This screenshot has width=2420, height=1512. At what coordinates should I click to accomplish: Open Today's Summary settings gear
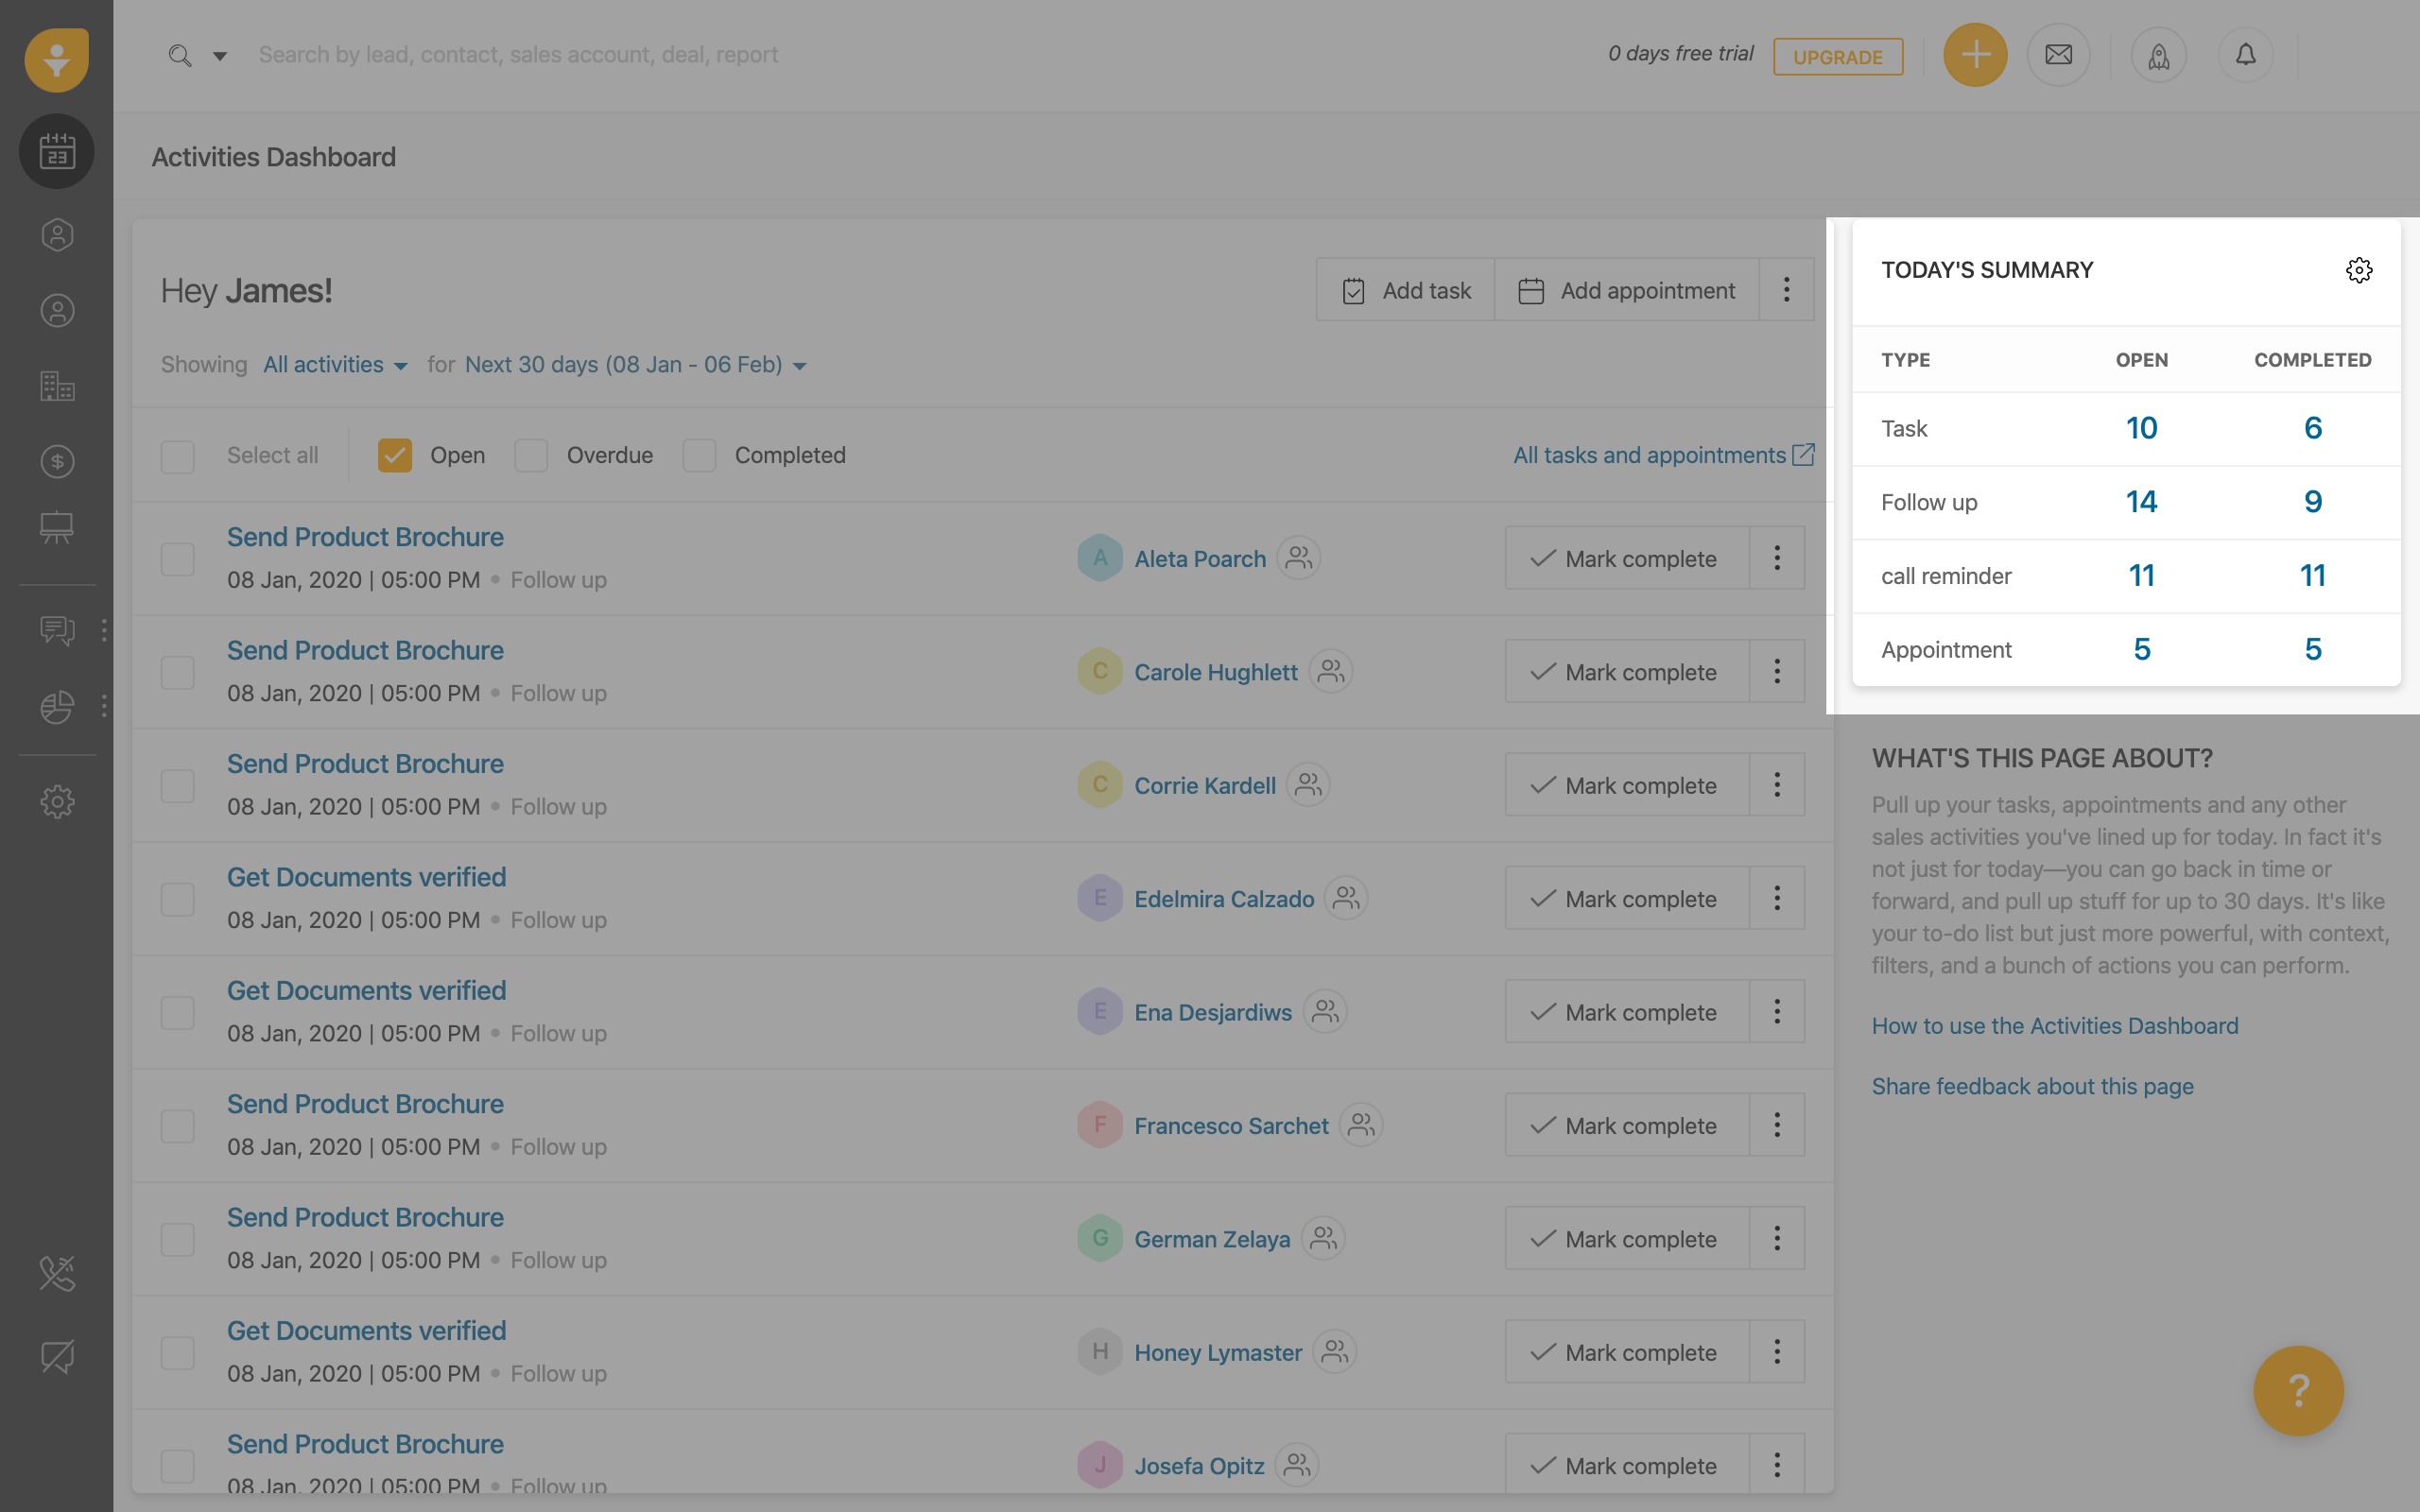(x=2358, y=270)
